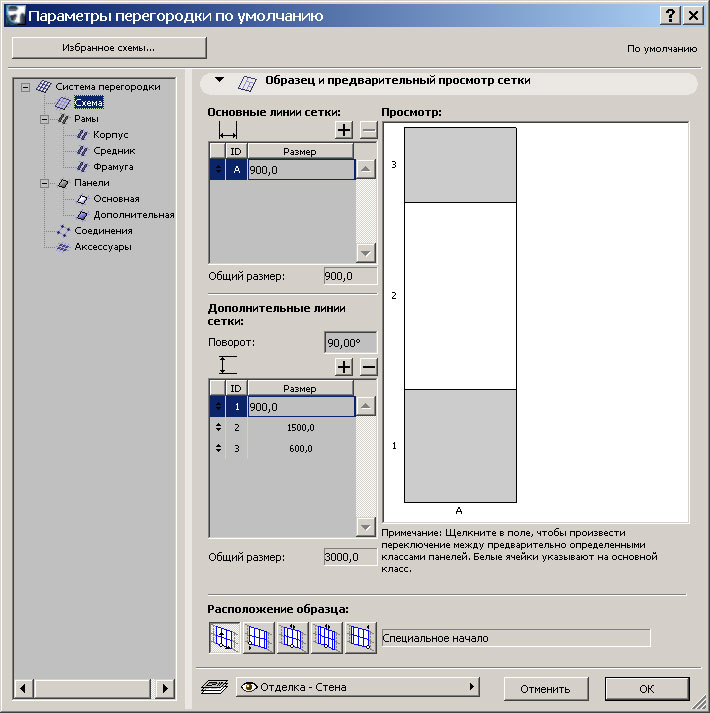Add a main grid line with plus
Screen dimensions: 710x713
(344, 130)
